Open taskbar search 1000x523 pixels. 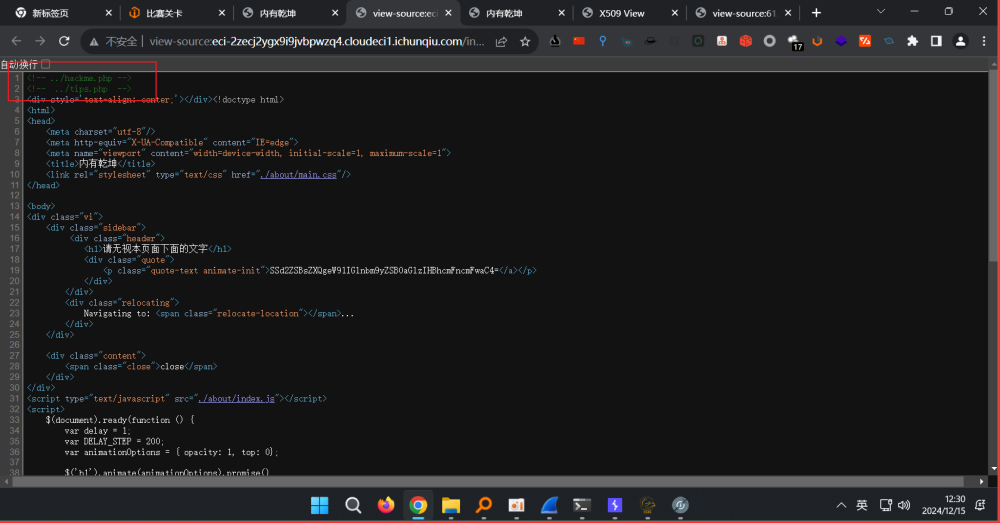pos(353,505)
